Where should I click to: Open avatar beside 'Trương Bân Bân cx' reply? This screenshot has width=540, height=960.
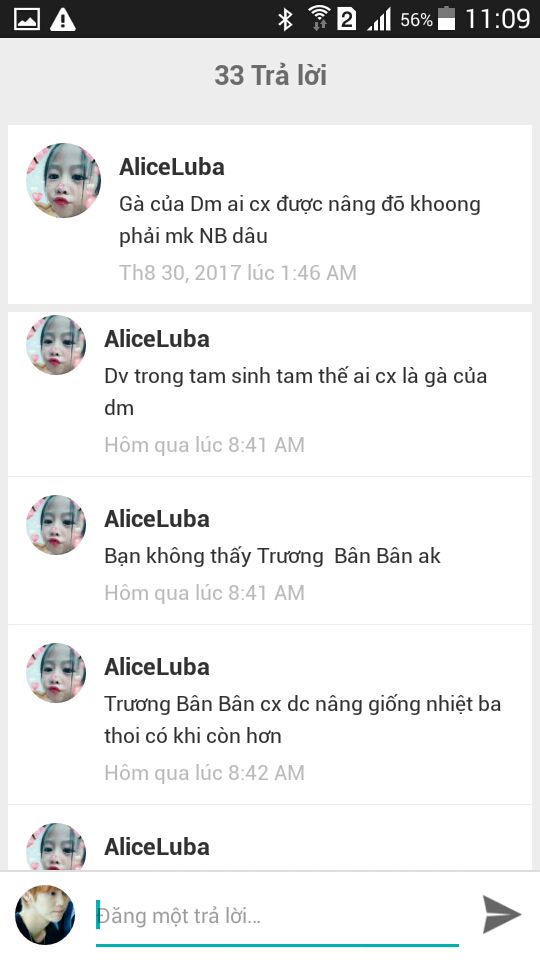56,673
